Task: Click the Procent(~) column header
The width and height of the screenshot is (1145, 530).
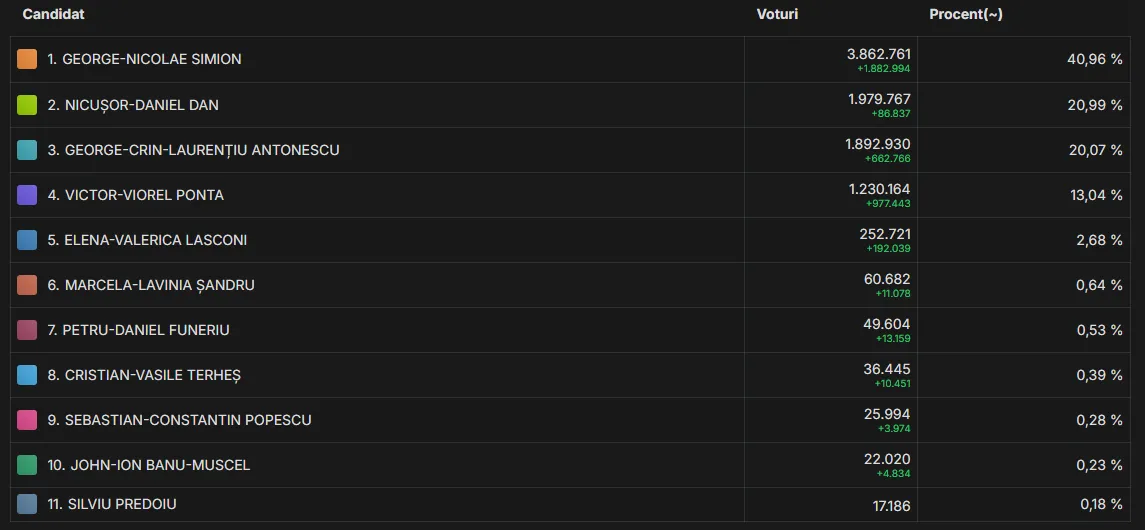Action: click(965, 15)
